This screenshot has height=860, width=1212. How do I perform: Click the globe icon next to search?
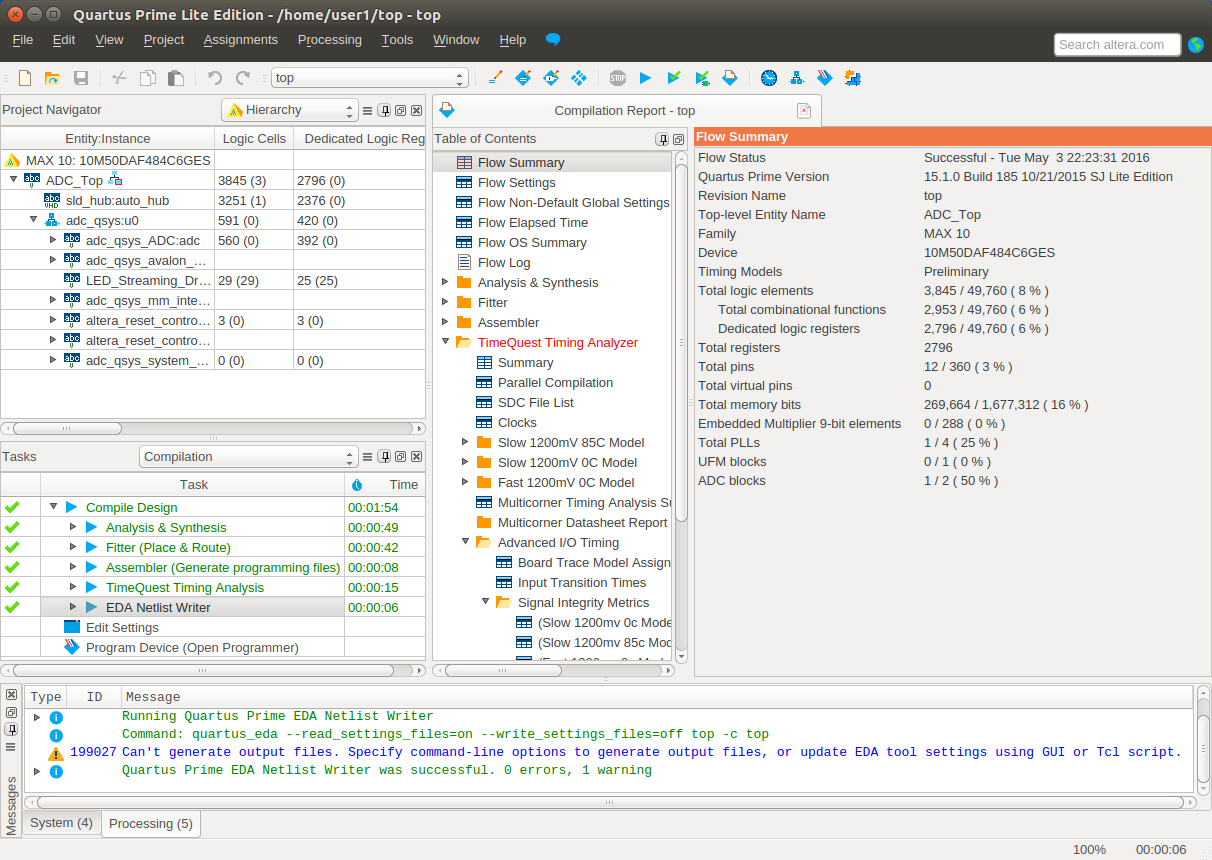point(1196,44)
